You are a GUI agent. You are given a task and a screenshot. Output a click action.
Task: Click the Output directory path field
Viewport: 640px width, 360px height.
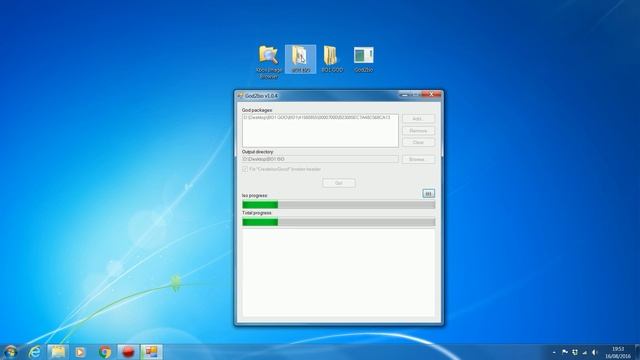pos(320,159)
